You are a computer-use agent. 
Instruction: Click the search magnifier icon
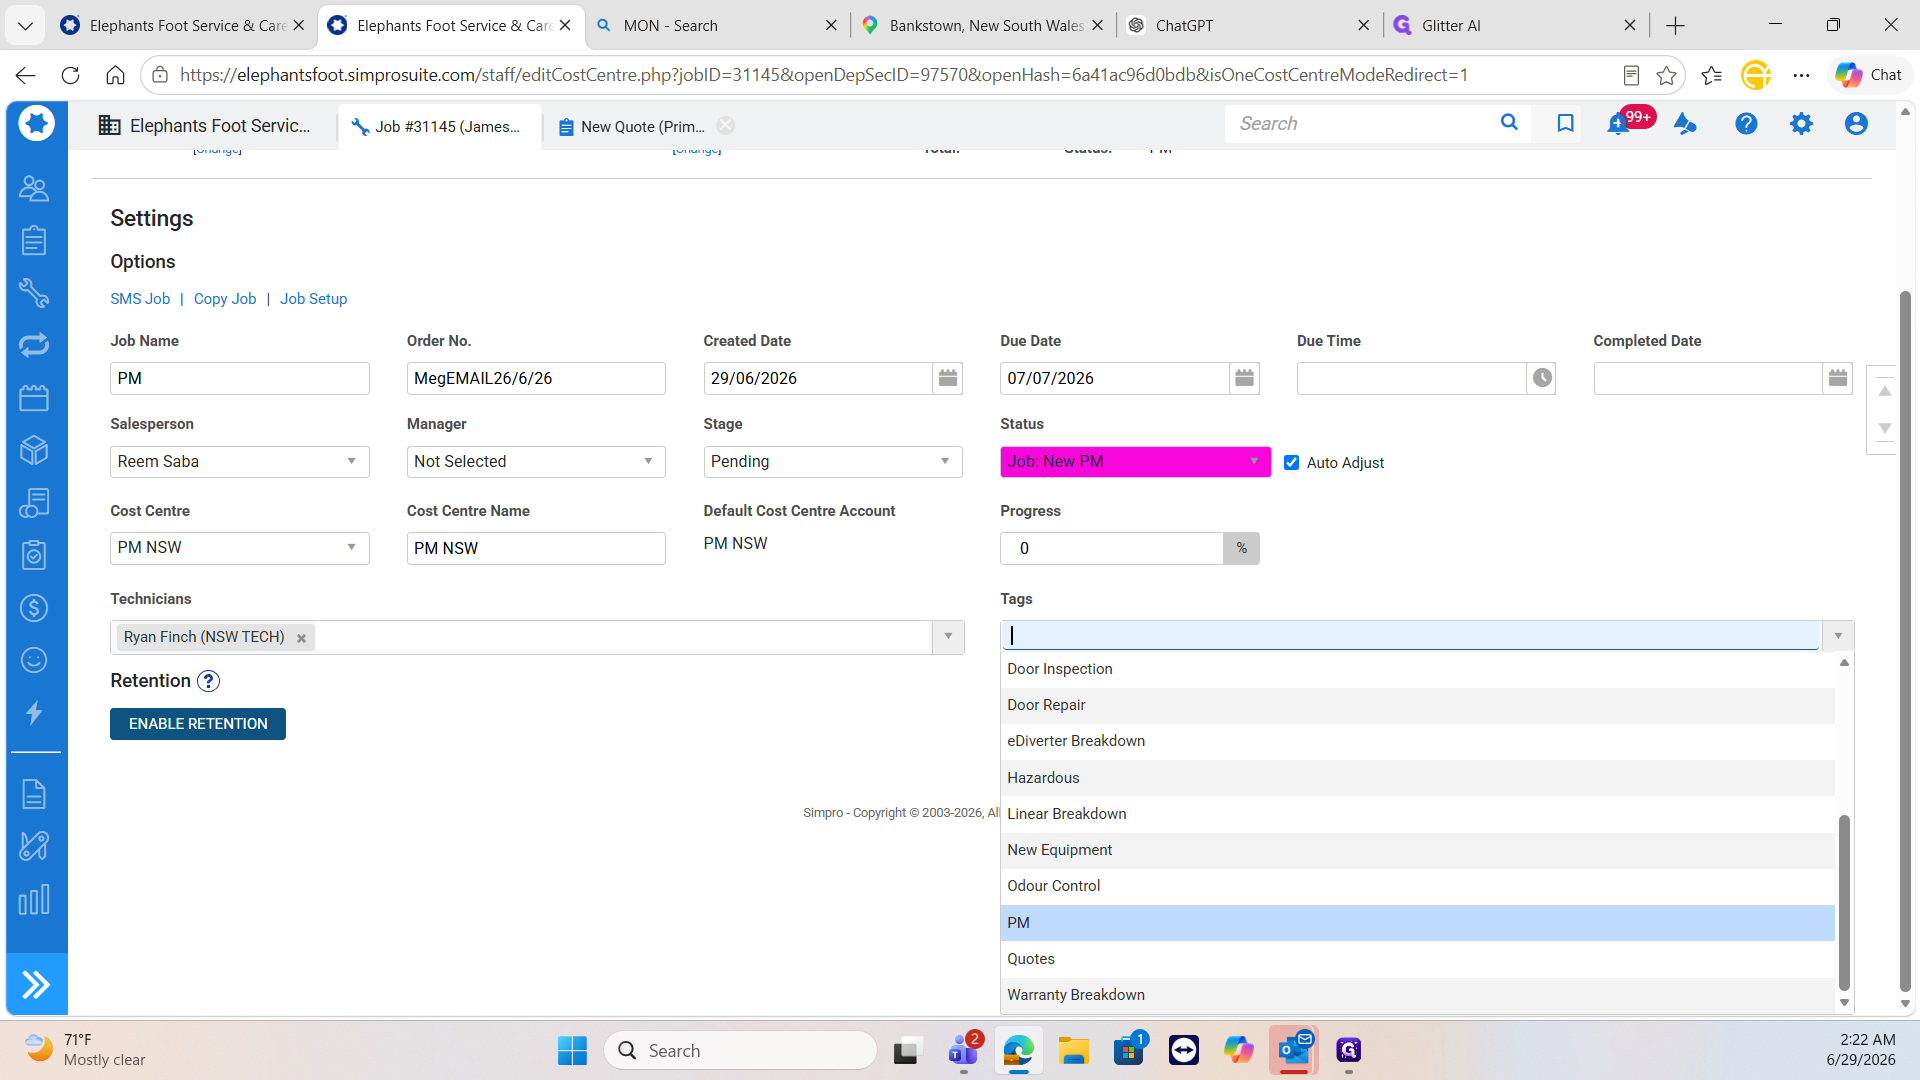[x=1509, y=122]
